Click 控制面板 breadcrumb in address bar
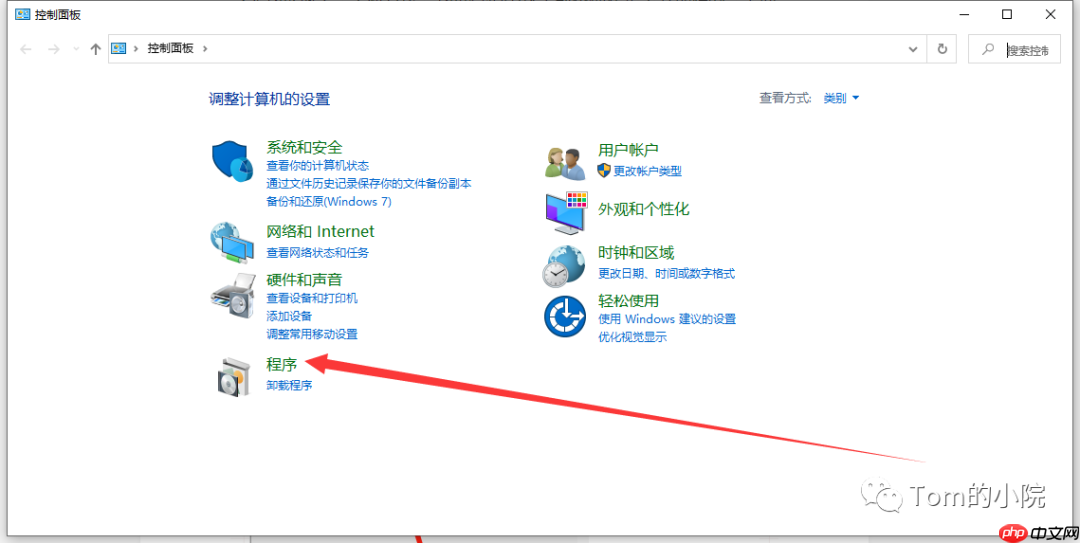1080x543 pixels. tap(171, 48)
